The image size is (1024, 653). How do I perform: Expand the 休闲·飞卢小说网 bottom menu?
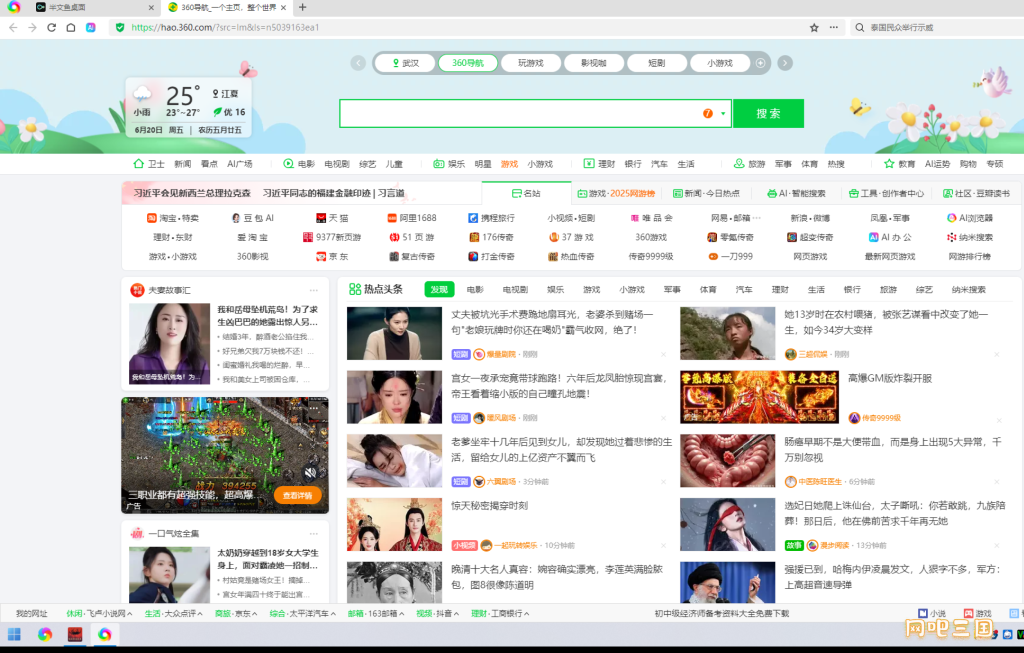click(99, 614)
